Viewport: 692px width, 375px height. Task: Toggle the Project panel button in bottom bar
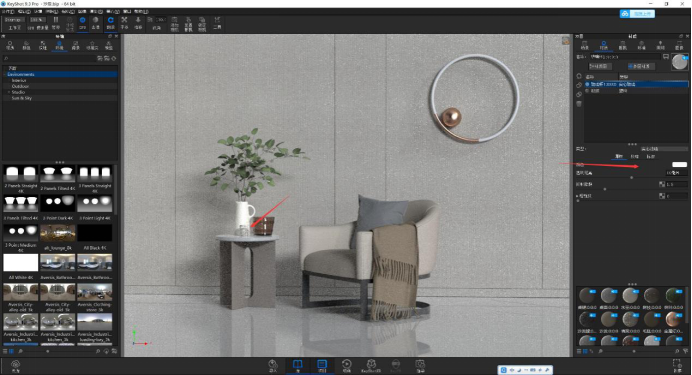(x=322, y=366)
